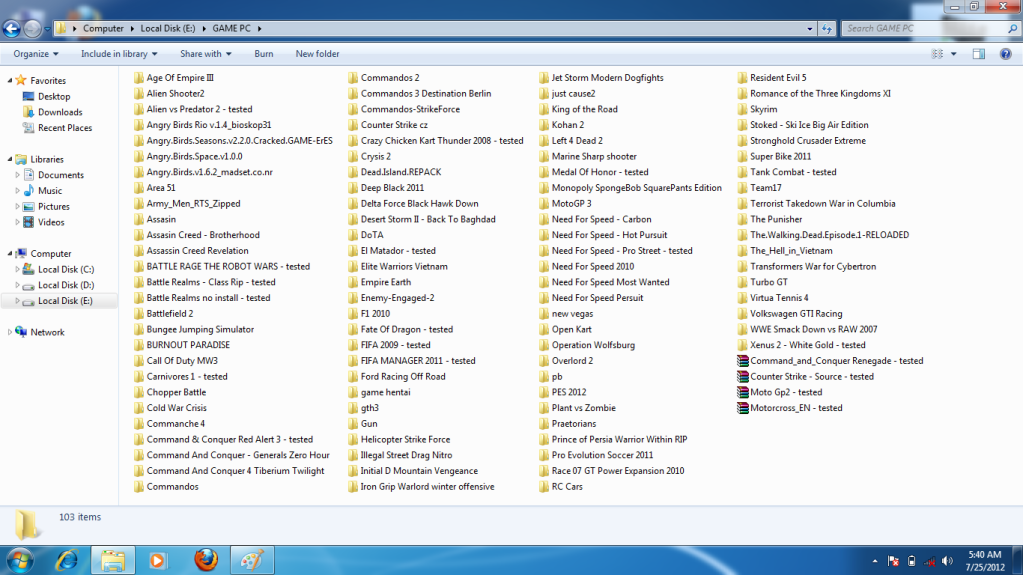Open Windows Media Player taskbar icon
Viewport: 1023px width, 575px height.
[157, 561]
